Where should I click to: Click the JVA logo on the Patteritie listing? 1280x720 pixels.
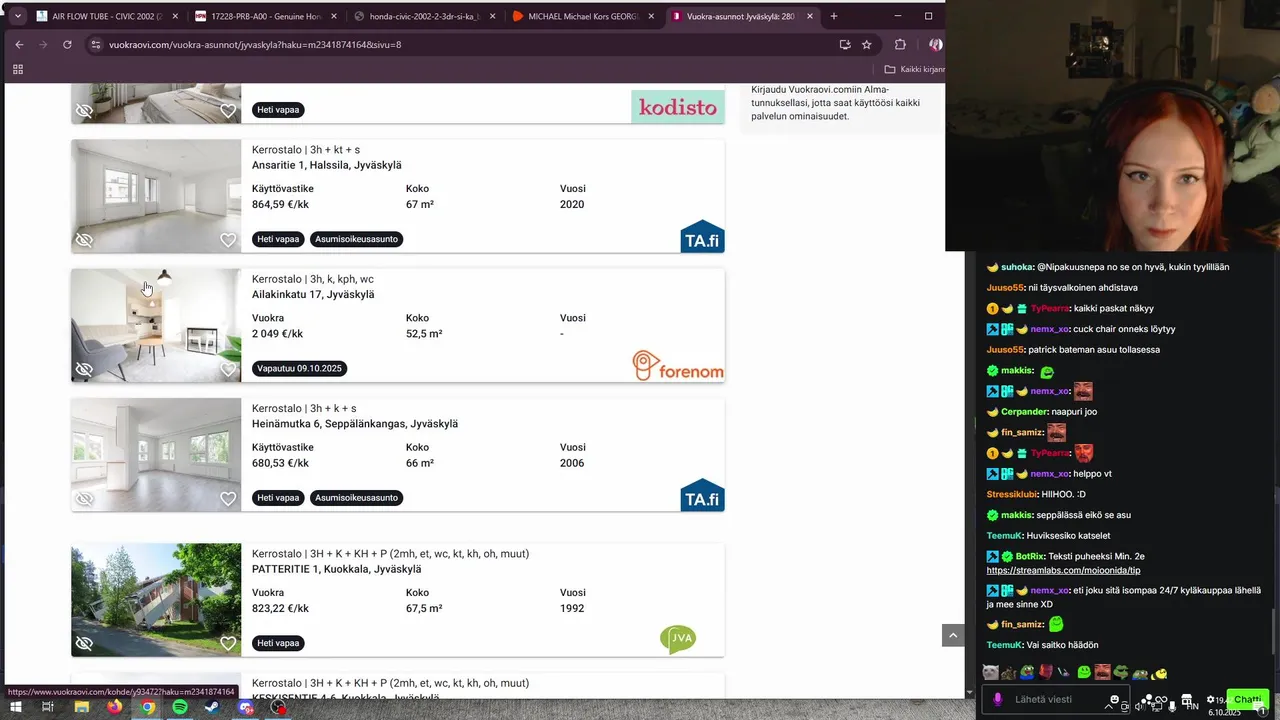tap(678, 639)
